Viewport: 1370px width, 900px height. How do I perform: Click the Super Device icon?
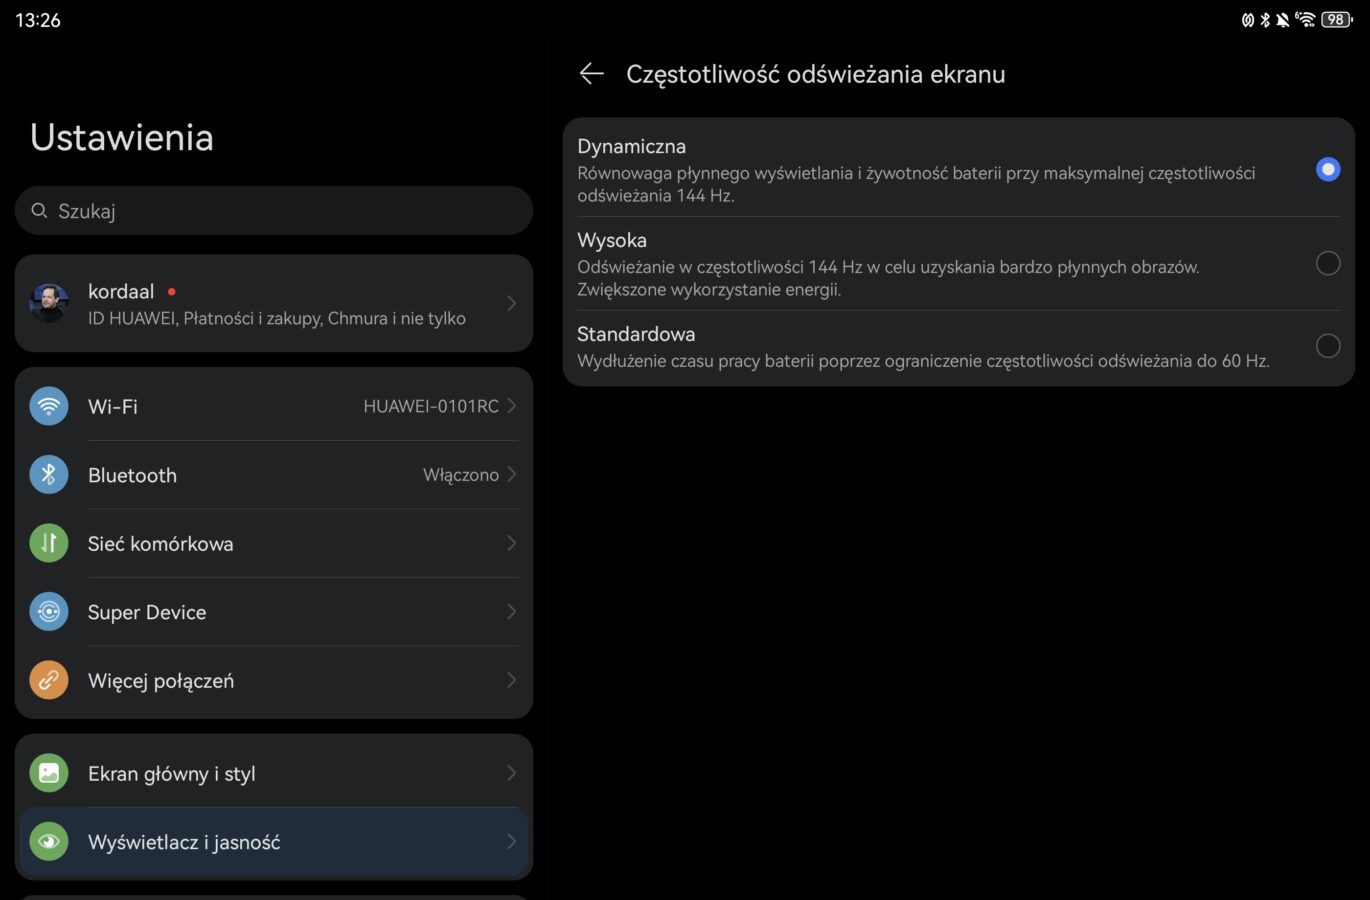click(x=49, y=611)
